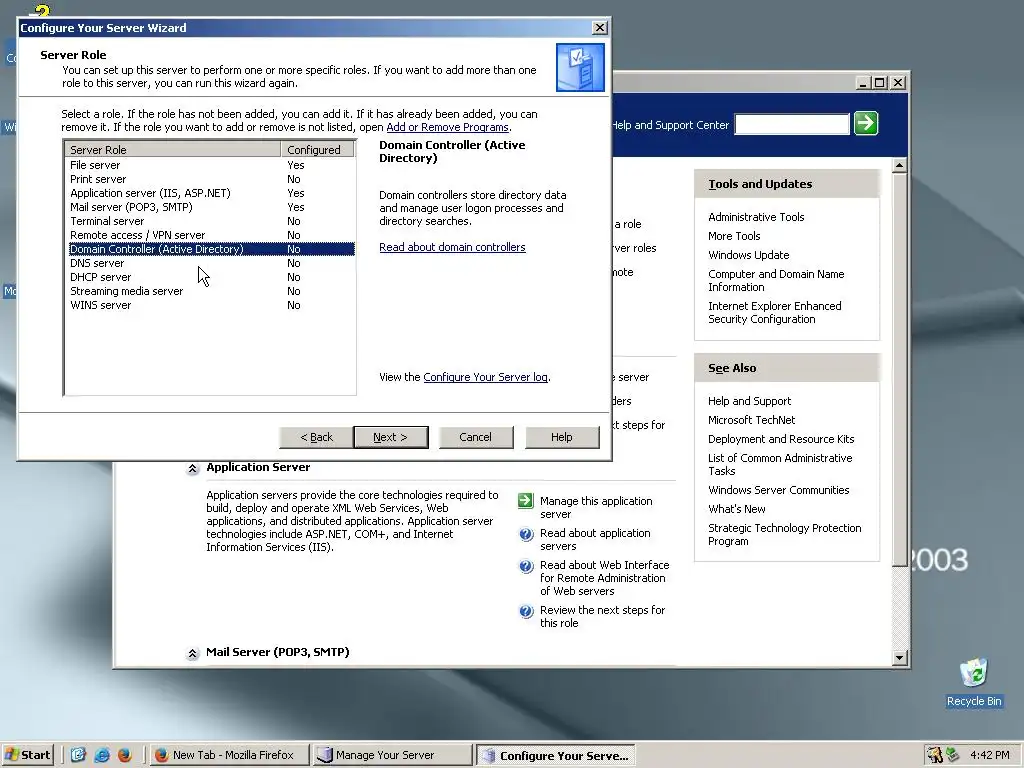
Task: Launch Internet Explorer from quick launch
Action: [102, 755]
